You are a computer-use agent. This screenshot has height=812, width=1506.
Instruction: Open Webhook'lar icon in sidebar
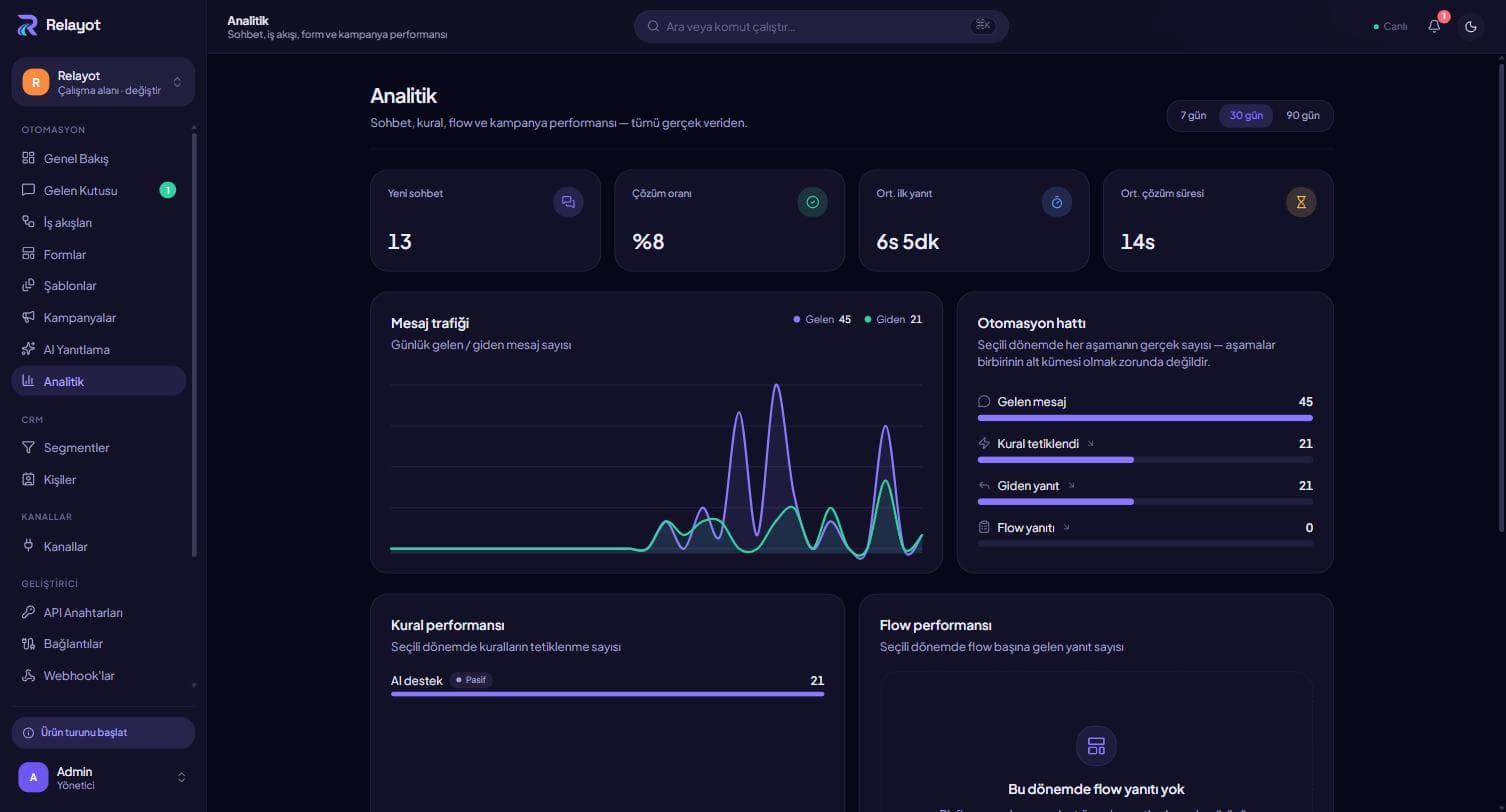point(28,675)
